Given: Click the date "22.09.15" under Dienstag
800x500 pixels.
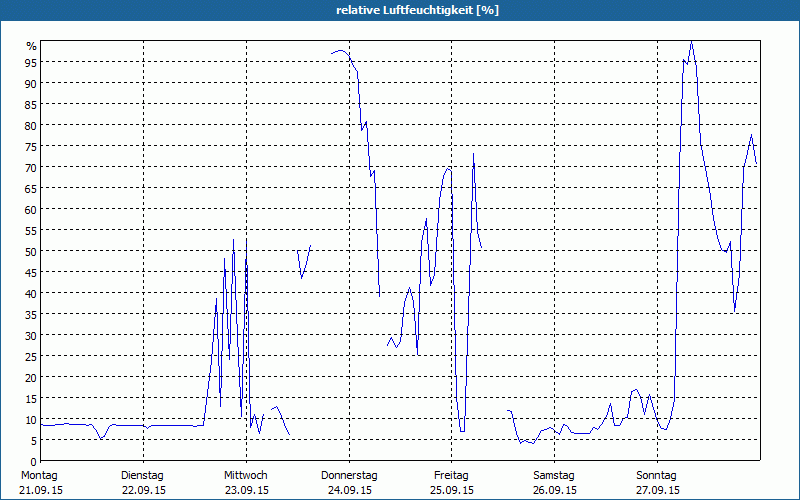Looking at the screenshot, I should 143,490.
